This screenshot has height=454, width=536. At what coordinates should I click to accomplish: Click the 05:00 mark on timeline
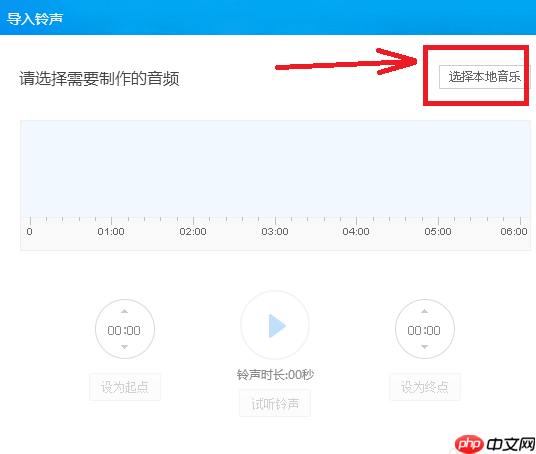point(438,231)
